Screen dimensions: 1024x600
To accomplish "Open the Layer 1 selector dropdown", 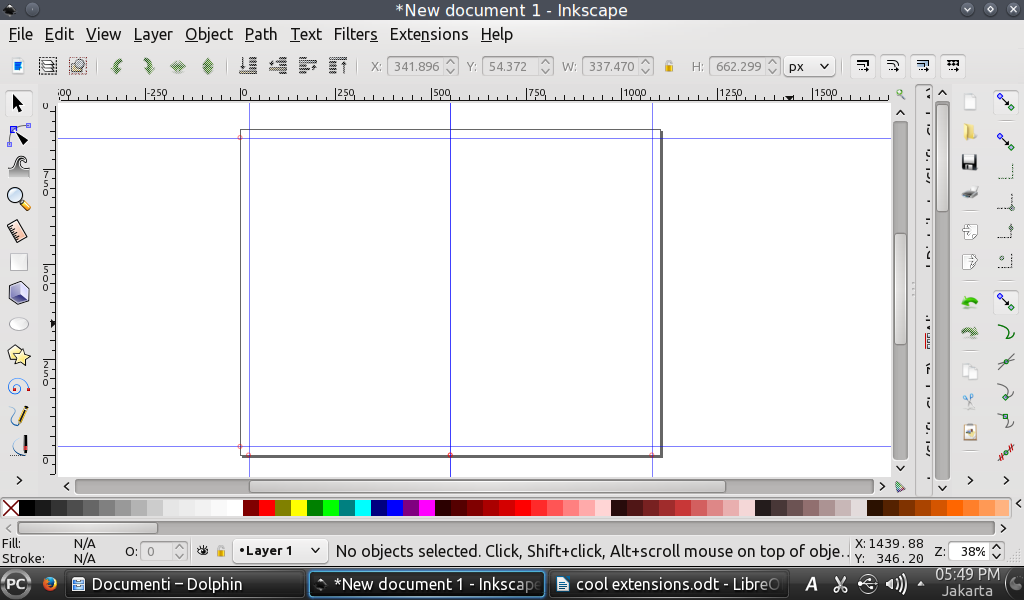I will [280, 551].
